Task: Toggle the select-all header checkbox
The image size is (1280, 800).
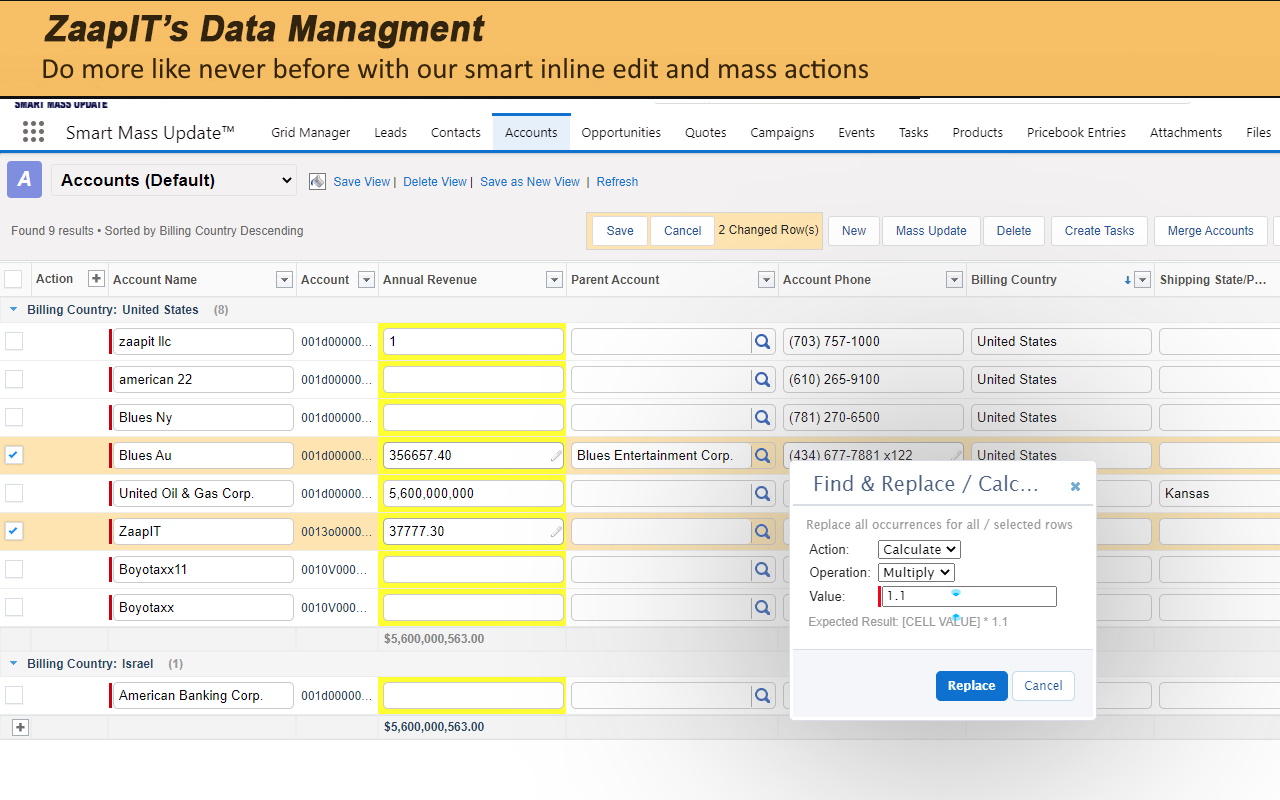Action: (13, 279)
